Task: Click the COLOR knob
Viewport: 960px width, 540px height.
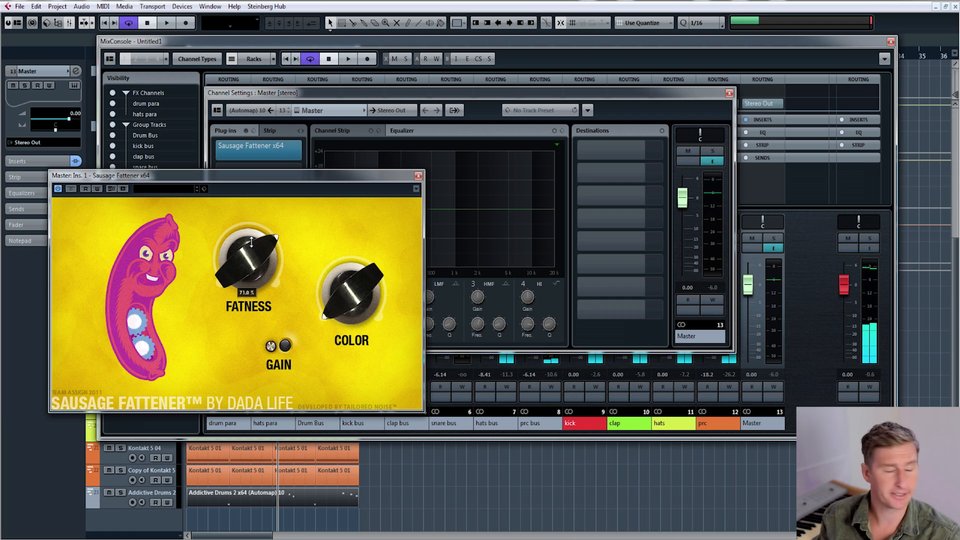Action: [351, 293]
